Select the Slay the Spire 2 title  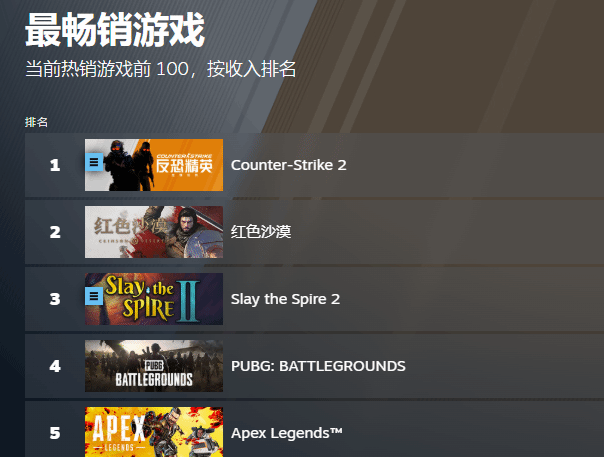tap(285, 299)
